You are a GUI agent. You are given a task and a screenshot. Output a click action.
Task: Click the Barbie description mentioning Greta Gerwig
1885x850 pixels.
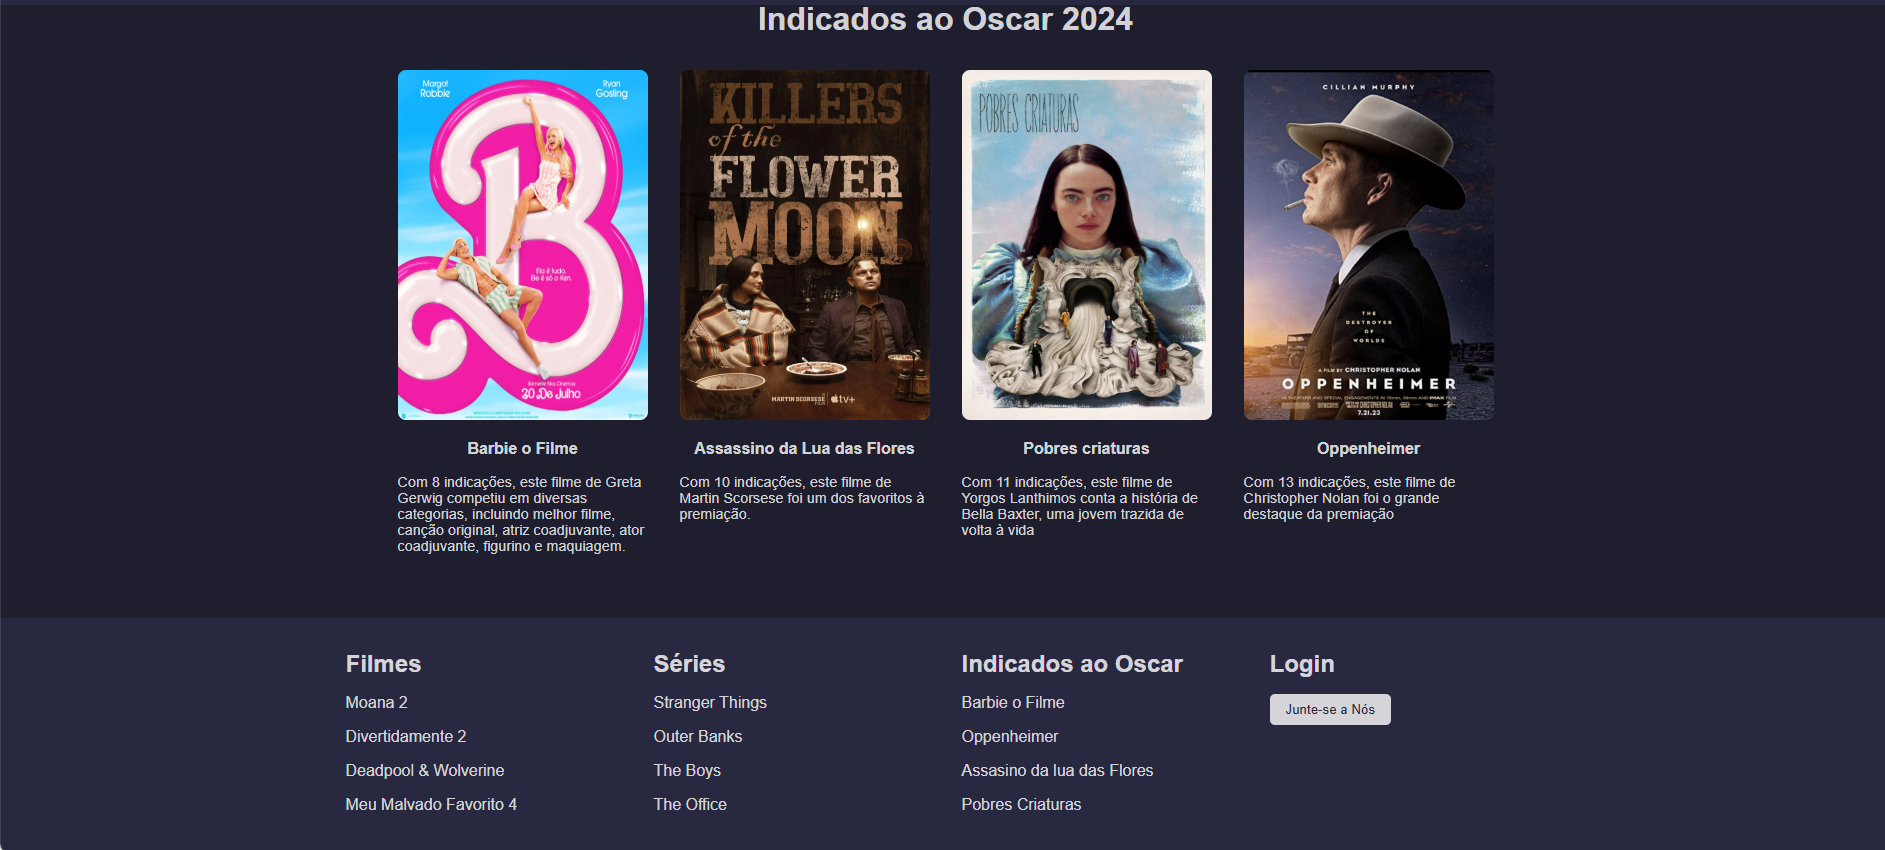tap(522, 514)
